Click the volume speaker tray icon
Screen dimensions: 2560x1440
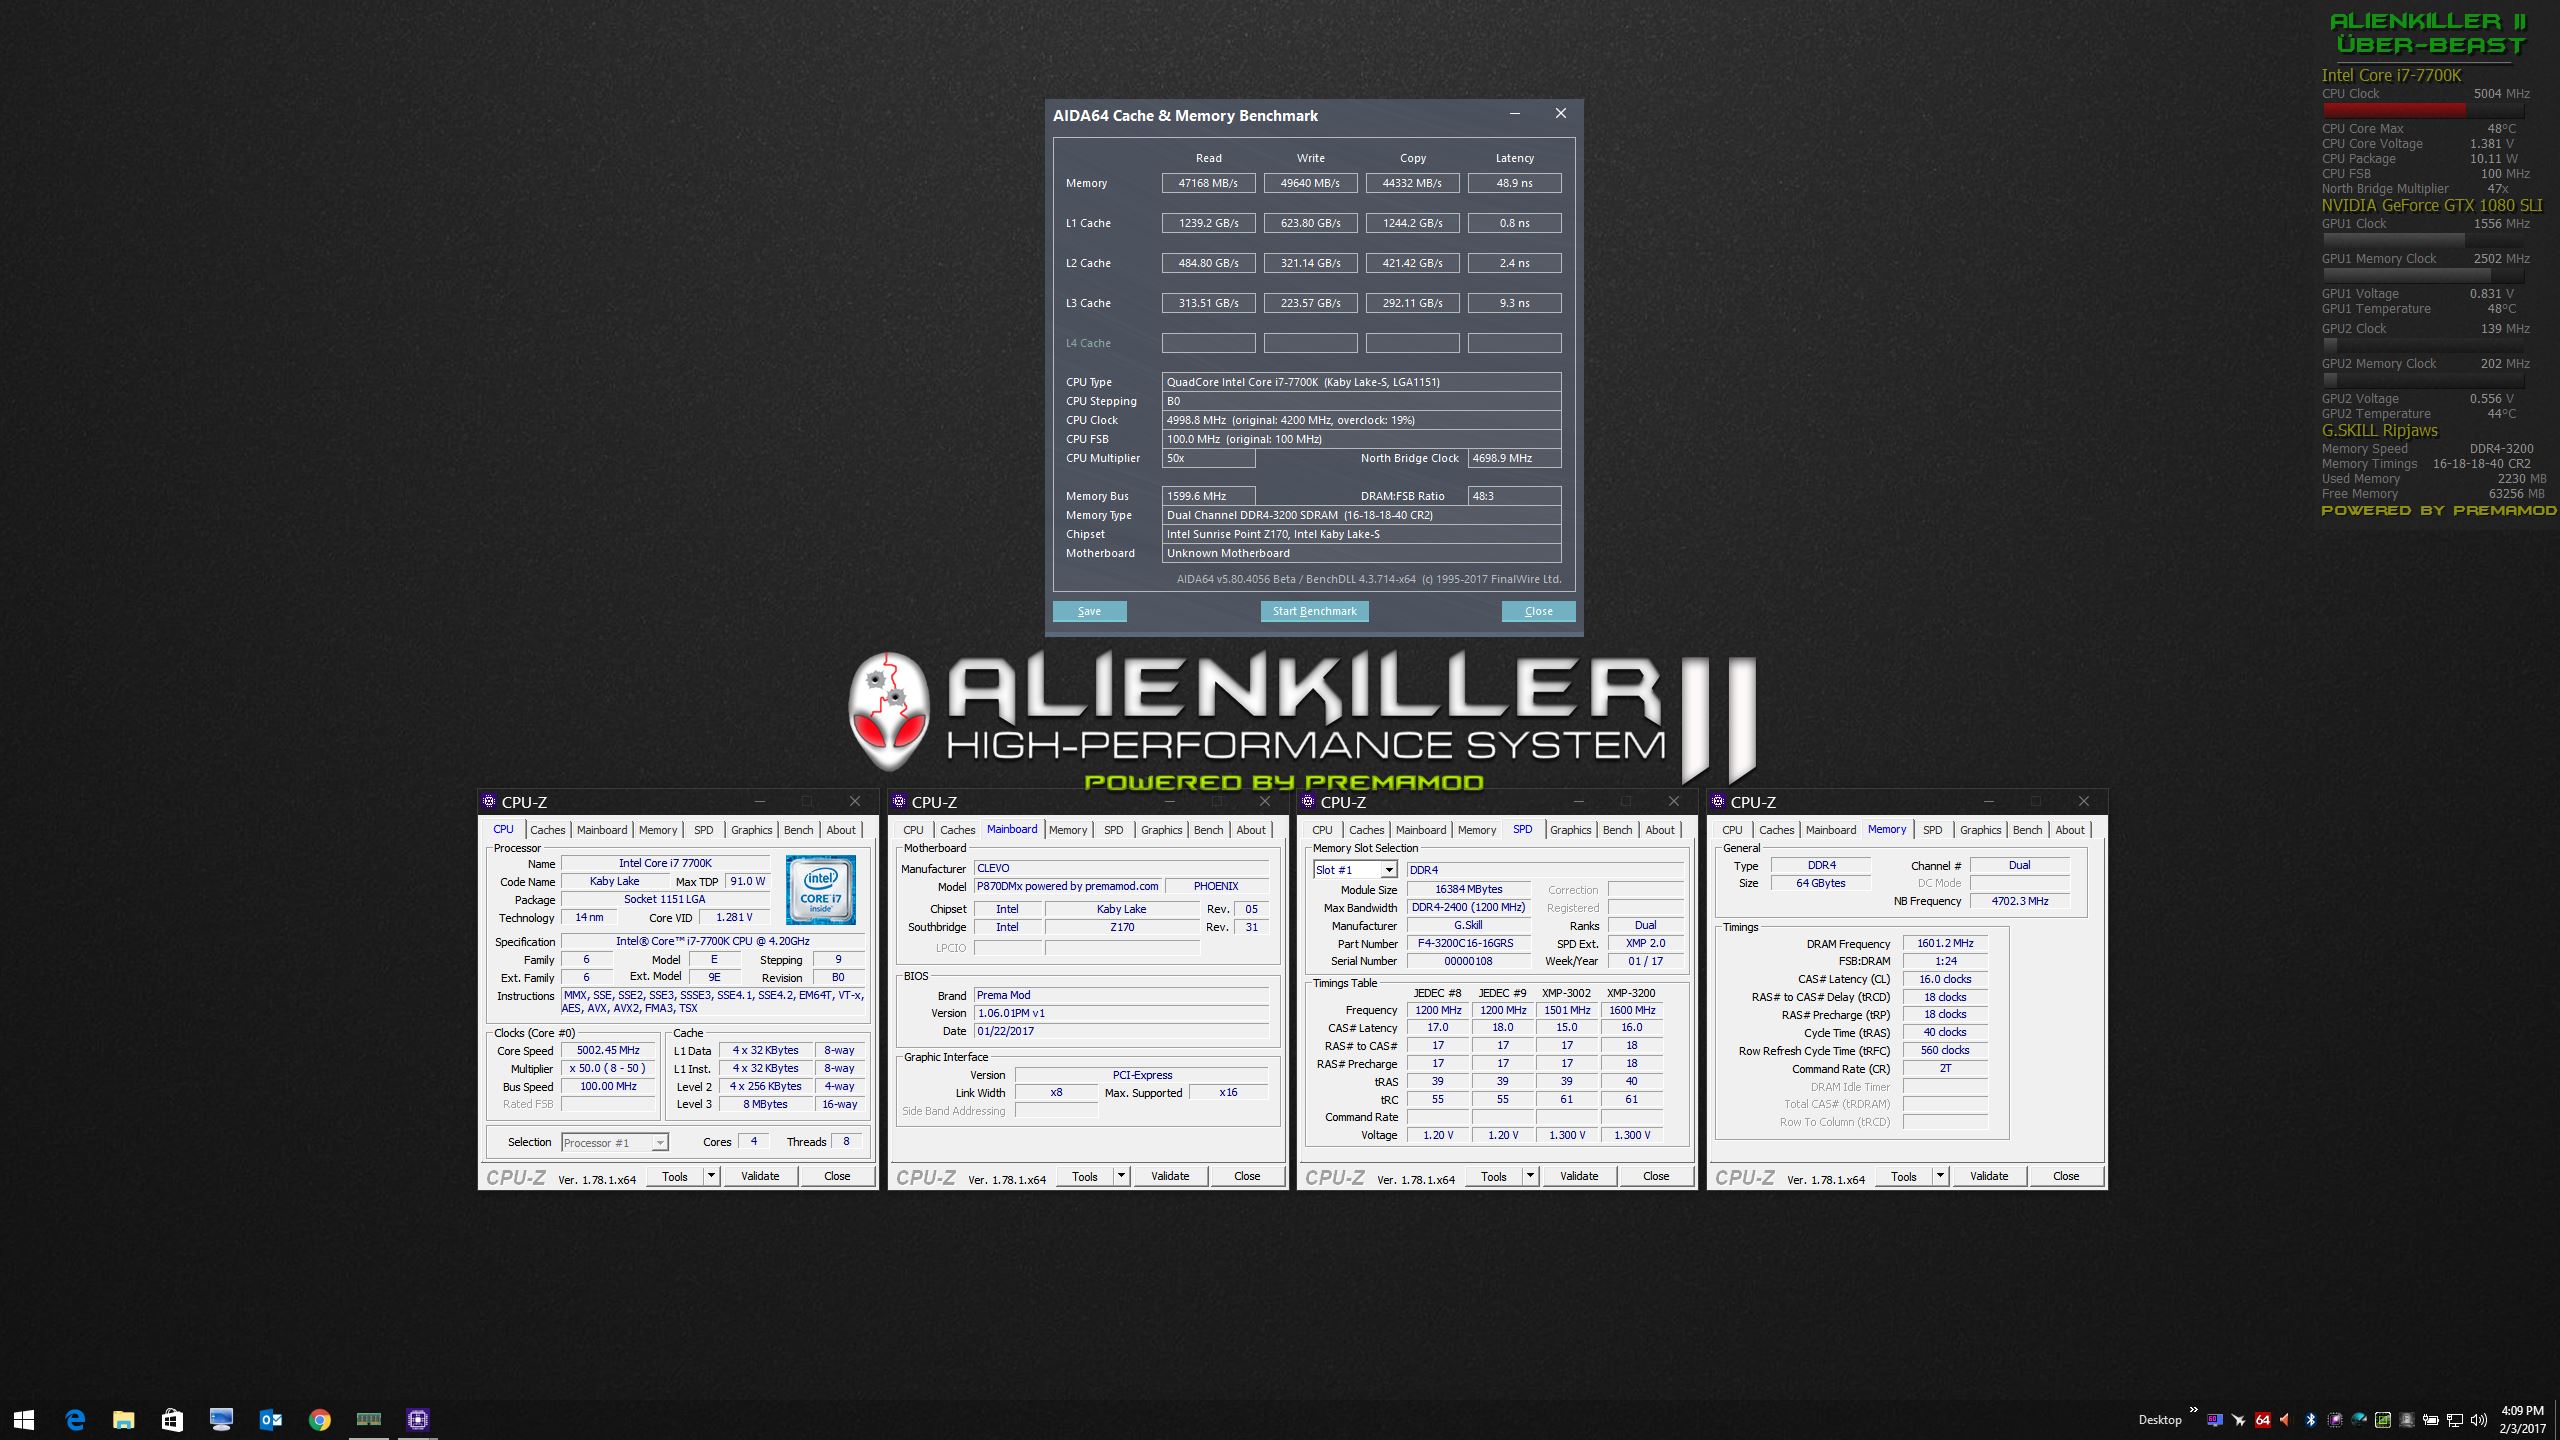tap(2478, 1420)
